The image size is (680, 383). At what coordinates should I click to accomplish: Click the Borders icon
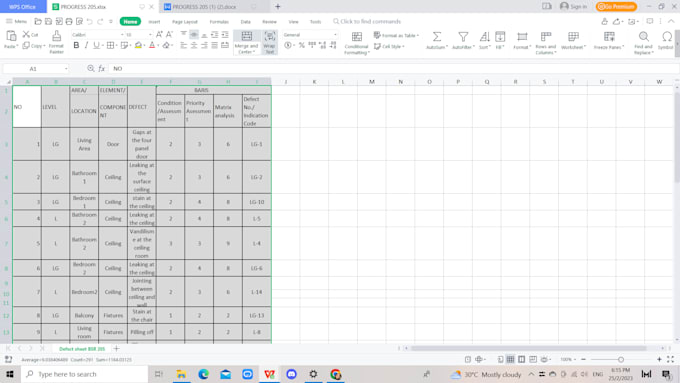click(x=111, y=45)
